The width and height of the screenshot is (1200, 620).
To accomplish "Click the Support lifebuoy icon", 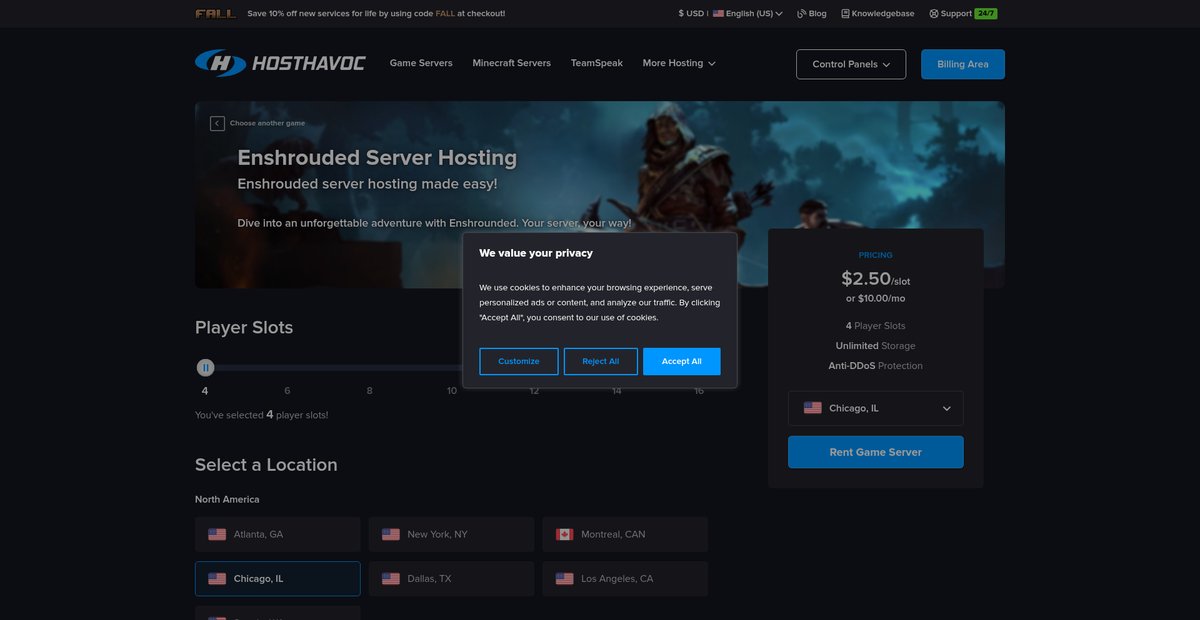I will coord(934,14).
